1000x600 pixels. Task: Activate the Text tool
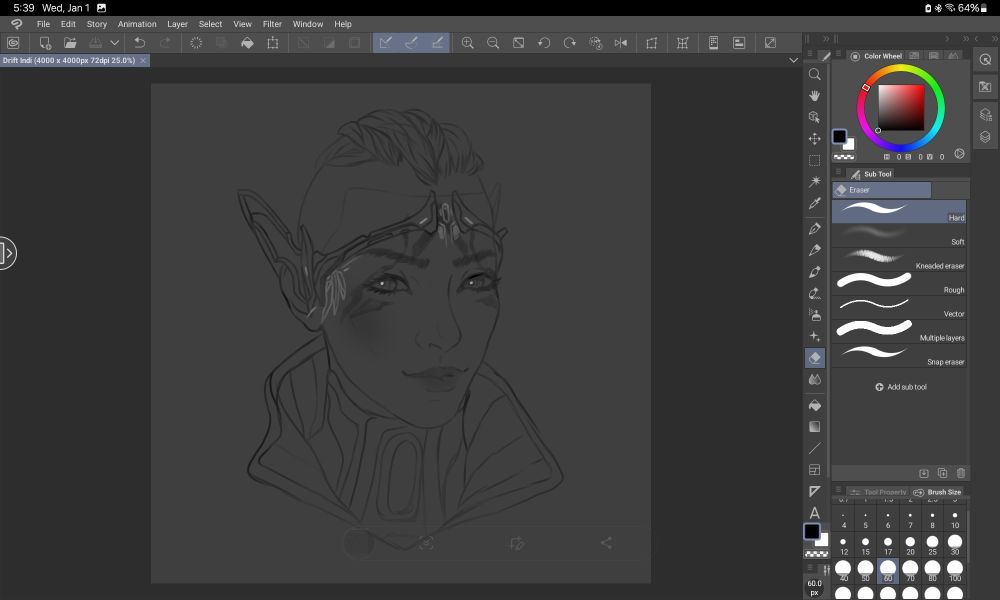click(x=815, y=513)
